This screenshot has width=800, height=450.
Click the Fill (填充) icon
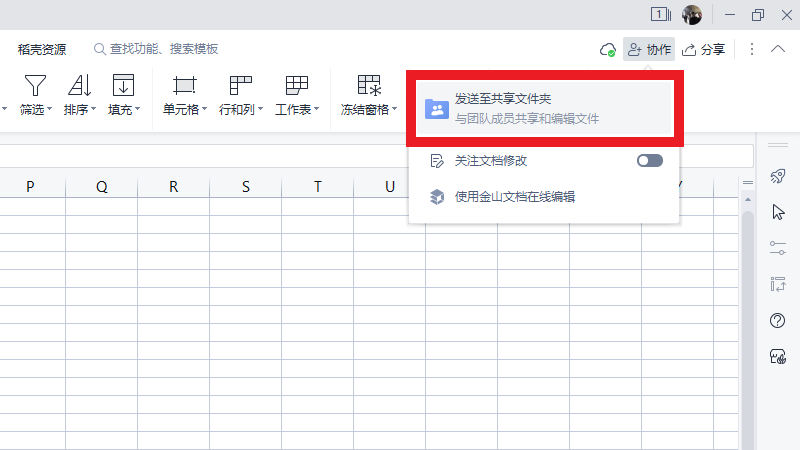point(123,86)
